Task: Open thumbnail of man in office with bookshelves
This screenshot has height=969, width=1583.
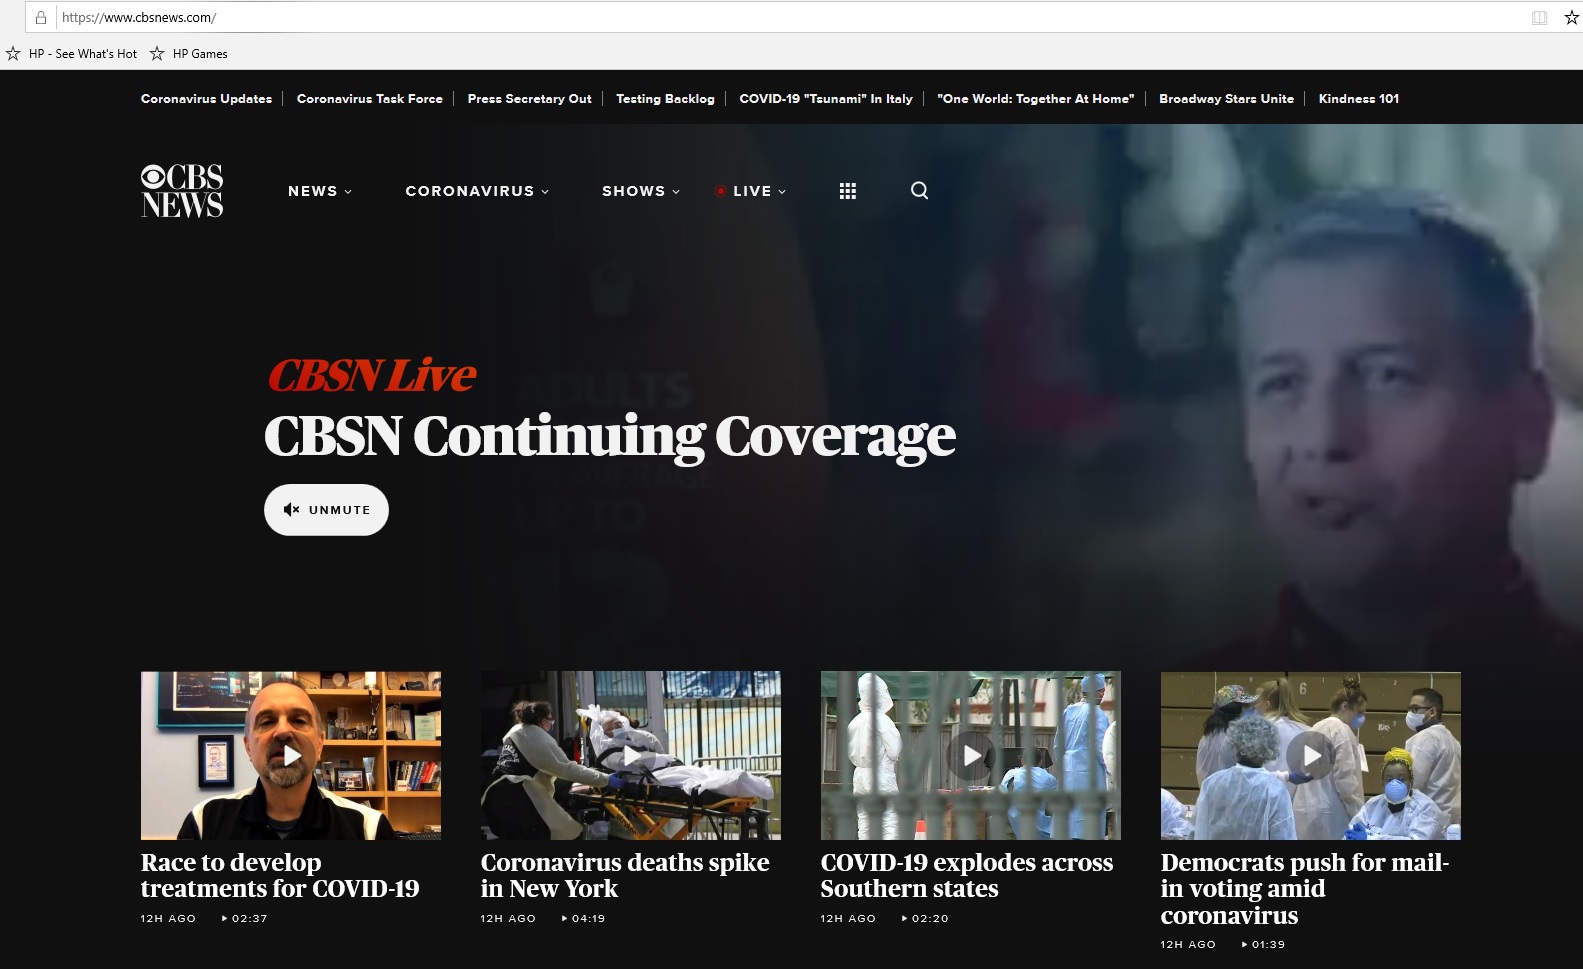Action: point(291,756)
